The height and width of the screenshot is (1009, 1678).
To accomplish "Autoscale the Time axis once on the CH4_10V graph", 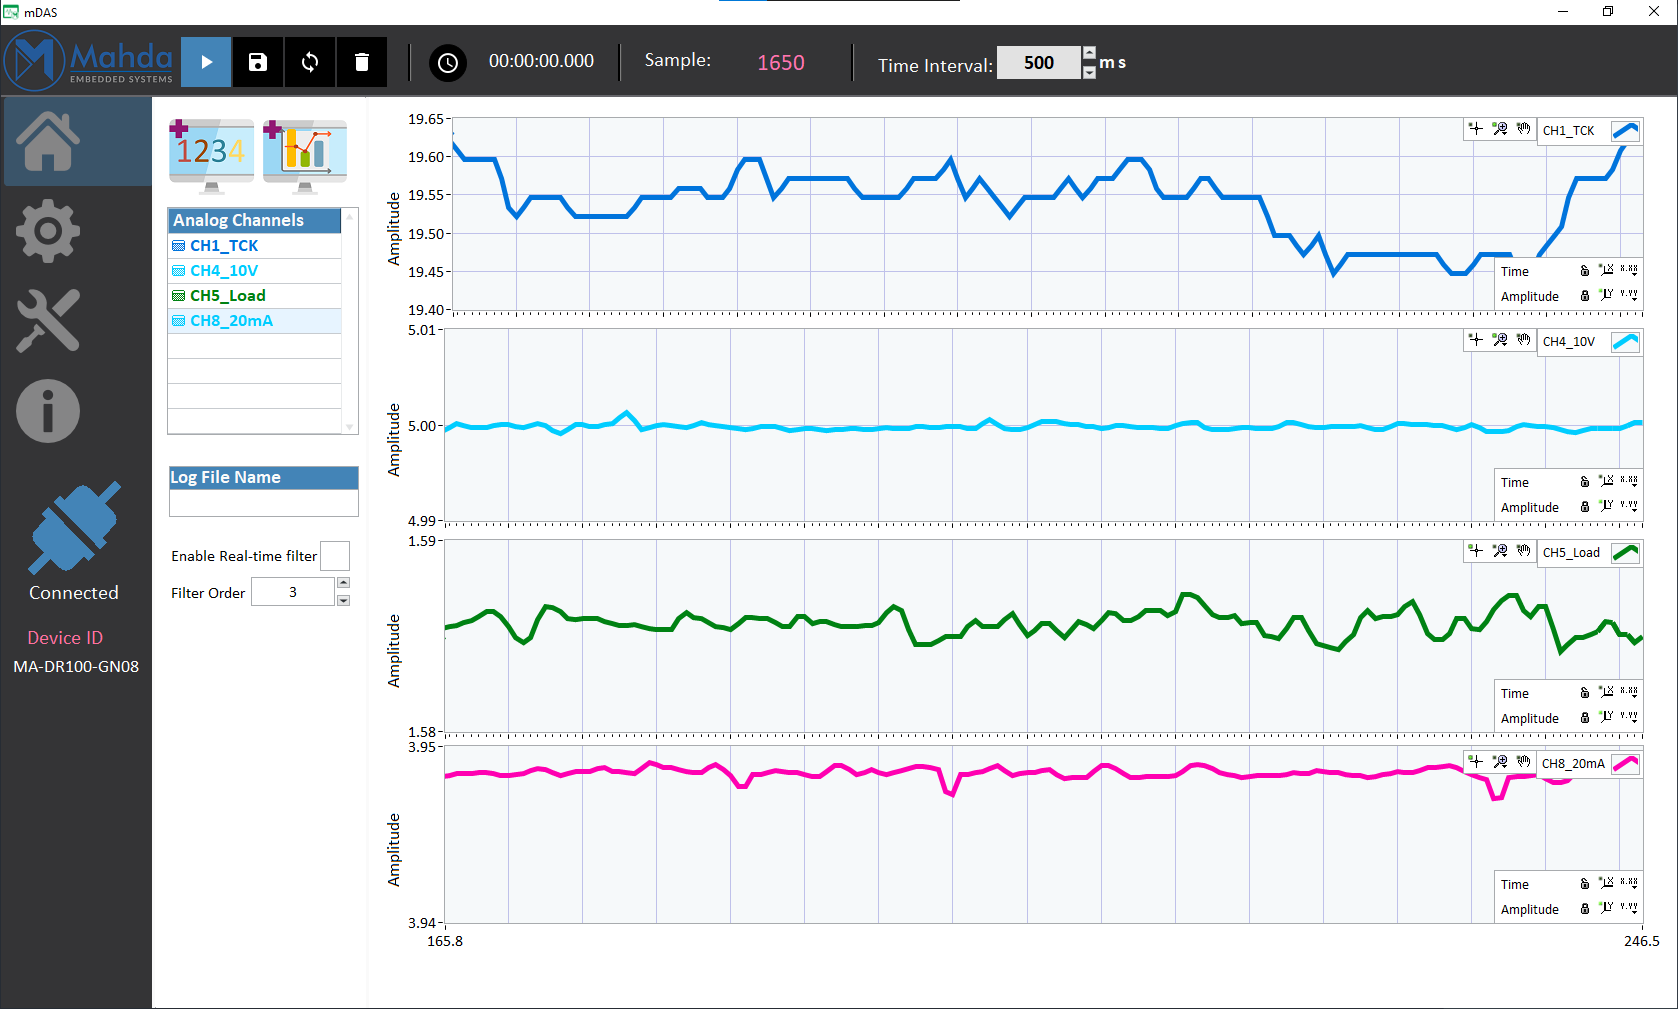I will 1606,482.
